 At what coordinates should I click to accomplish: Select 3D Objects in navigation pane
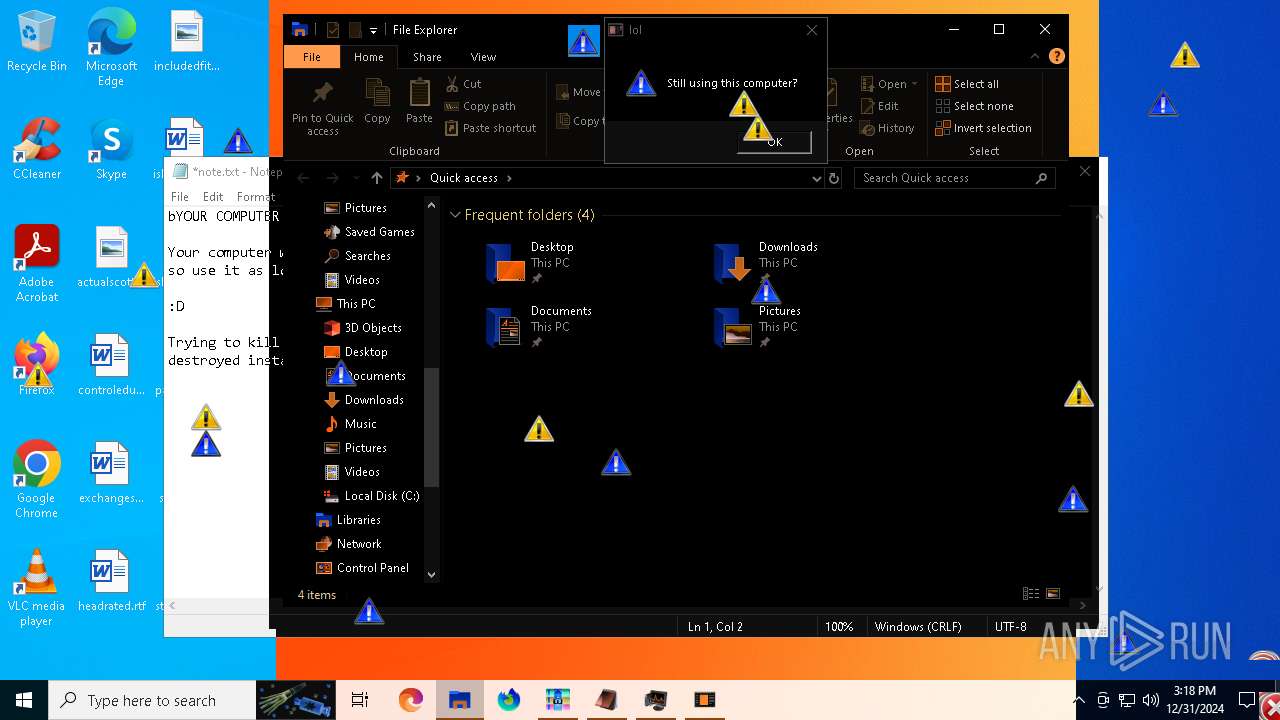point(362,328)
